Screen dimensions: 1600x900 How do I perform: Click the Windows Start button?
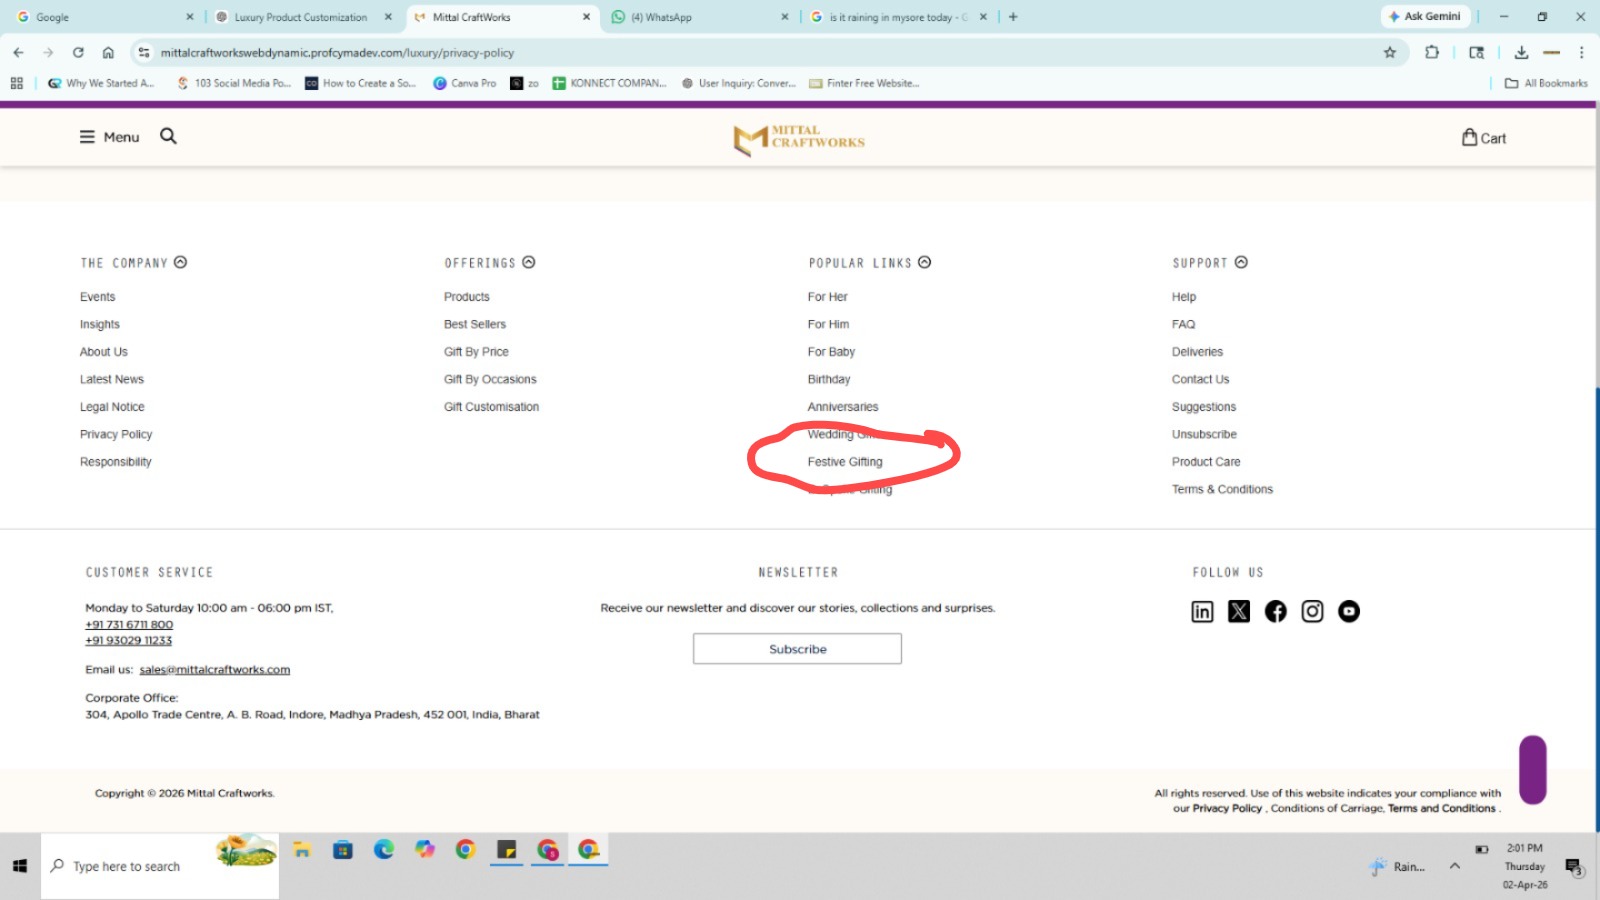point(20,866)
